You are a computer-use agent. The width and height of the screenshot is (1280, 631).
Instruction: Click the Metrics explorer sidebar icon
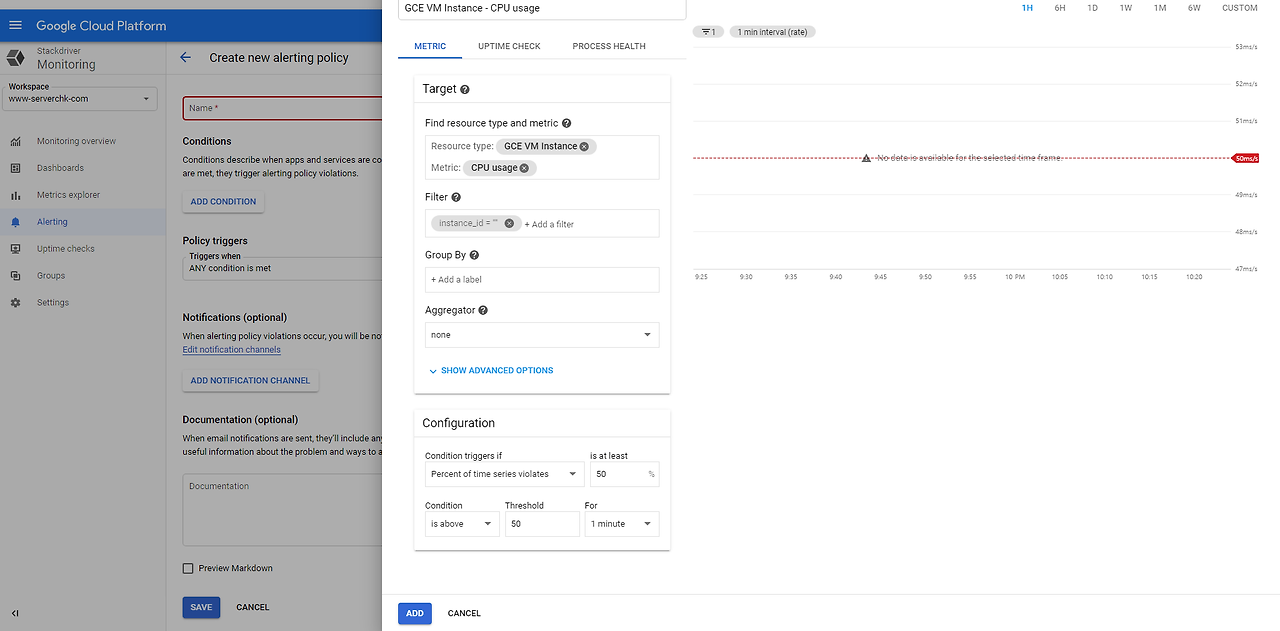(x=15, y=195)
